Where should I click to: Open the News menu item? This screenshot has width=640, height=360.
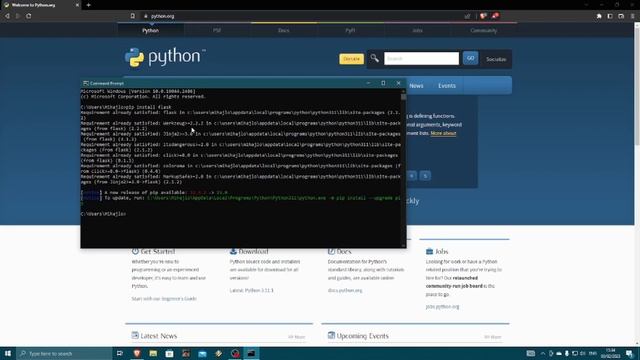tap(416, 86)
